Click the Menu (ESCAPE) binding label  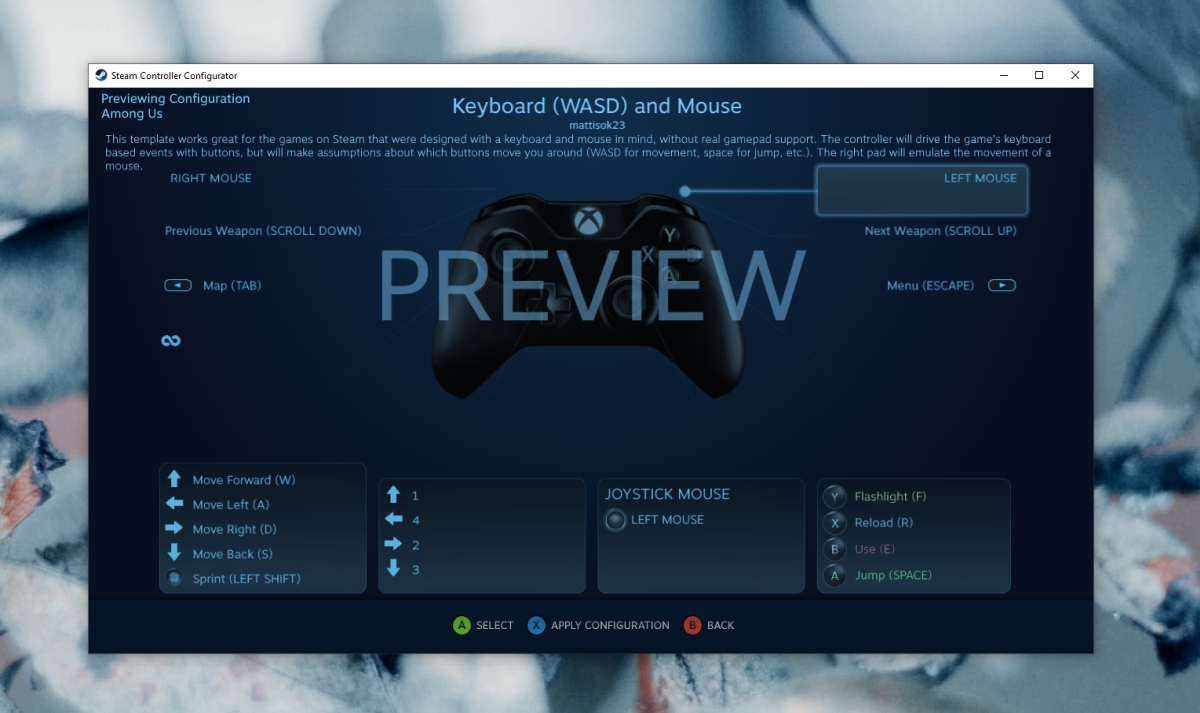(x=930, y=285)
